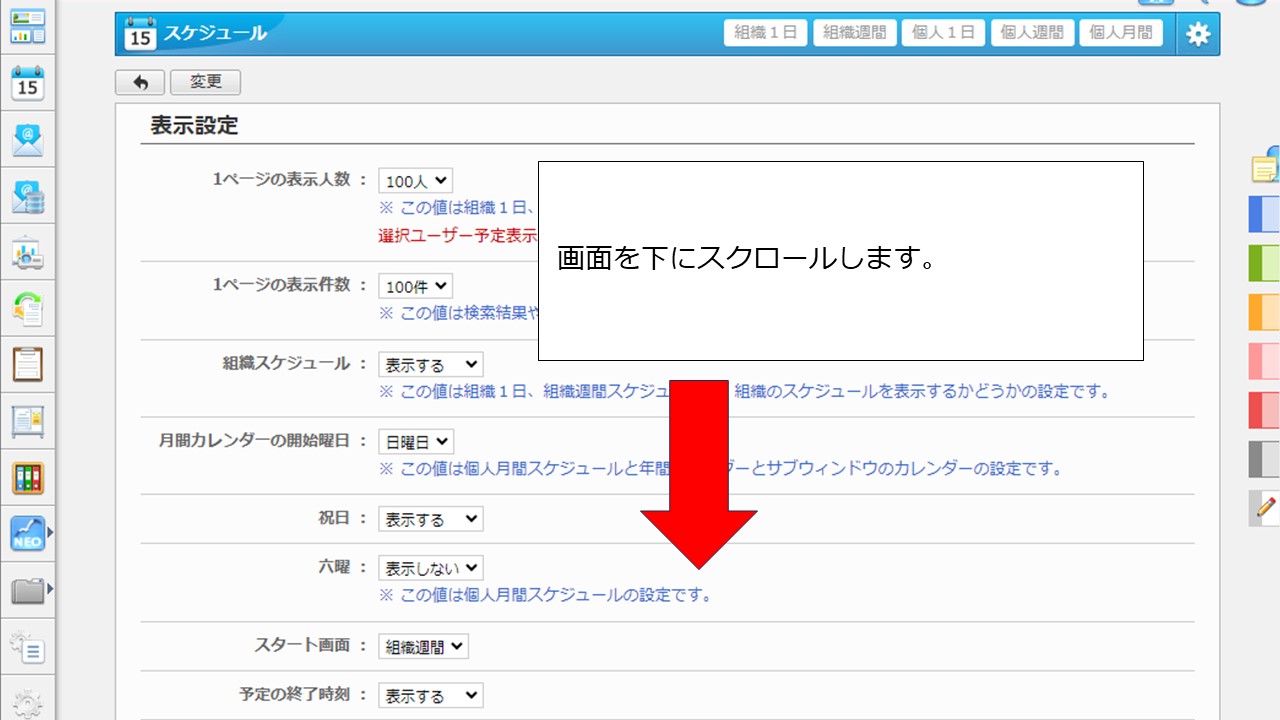Open the webmail envelope icon in sidebar
The image size is (1280, 720).
point(27,139)
